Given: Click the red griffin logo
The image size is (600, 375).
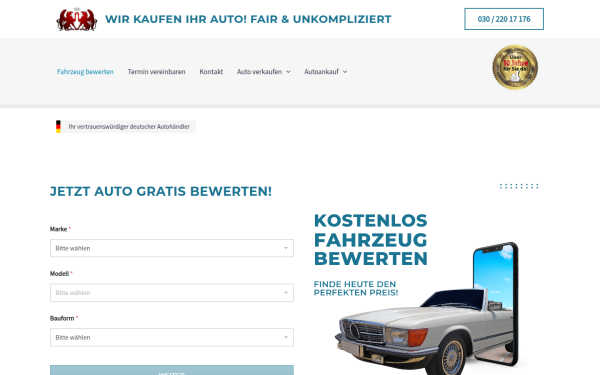Looking at the screenshot, I should click(77, 19).
